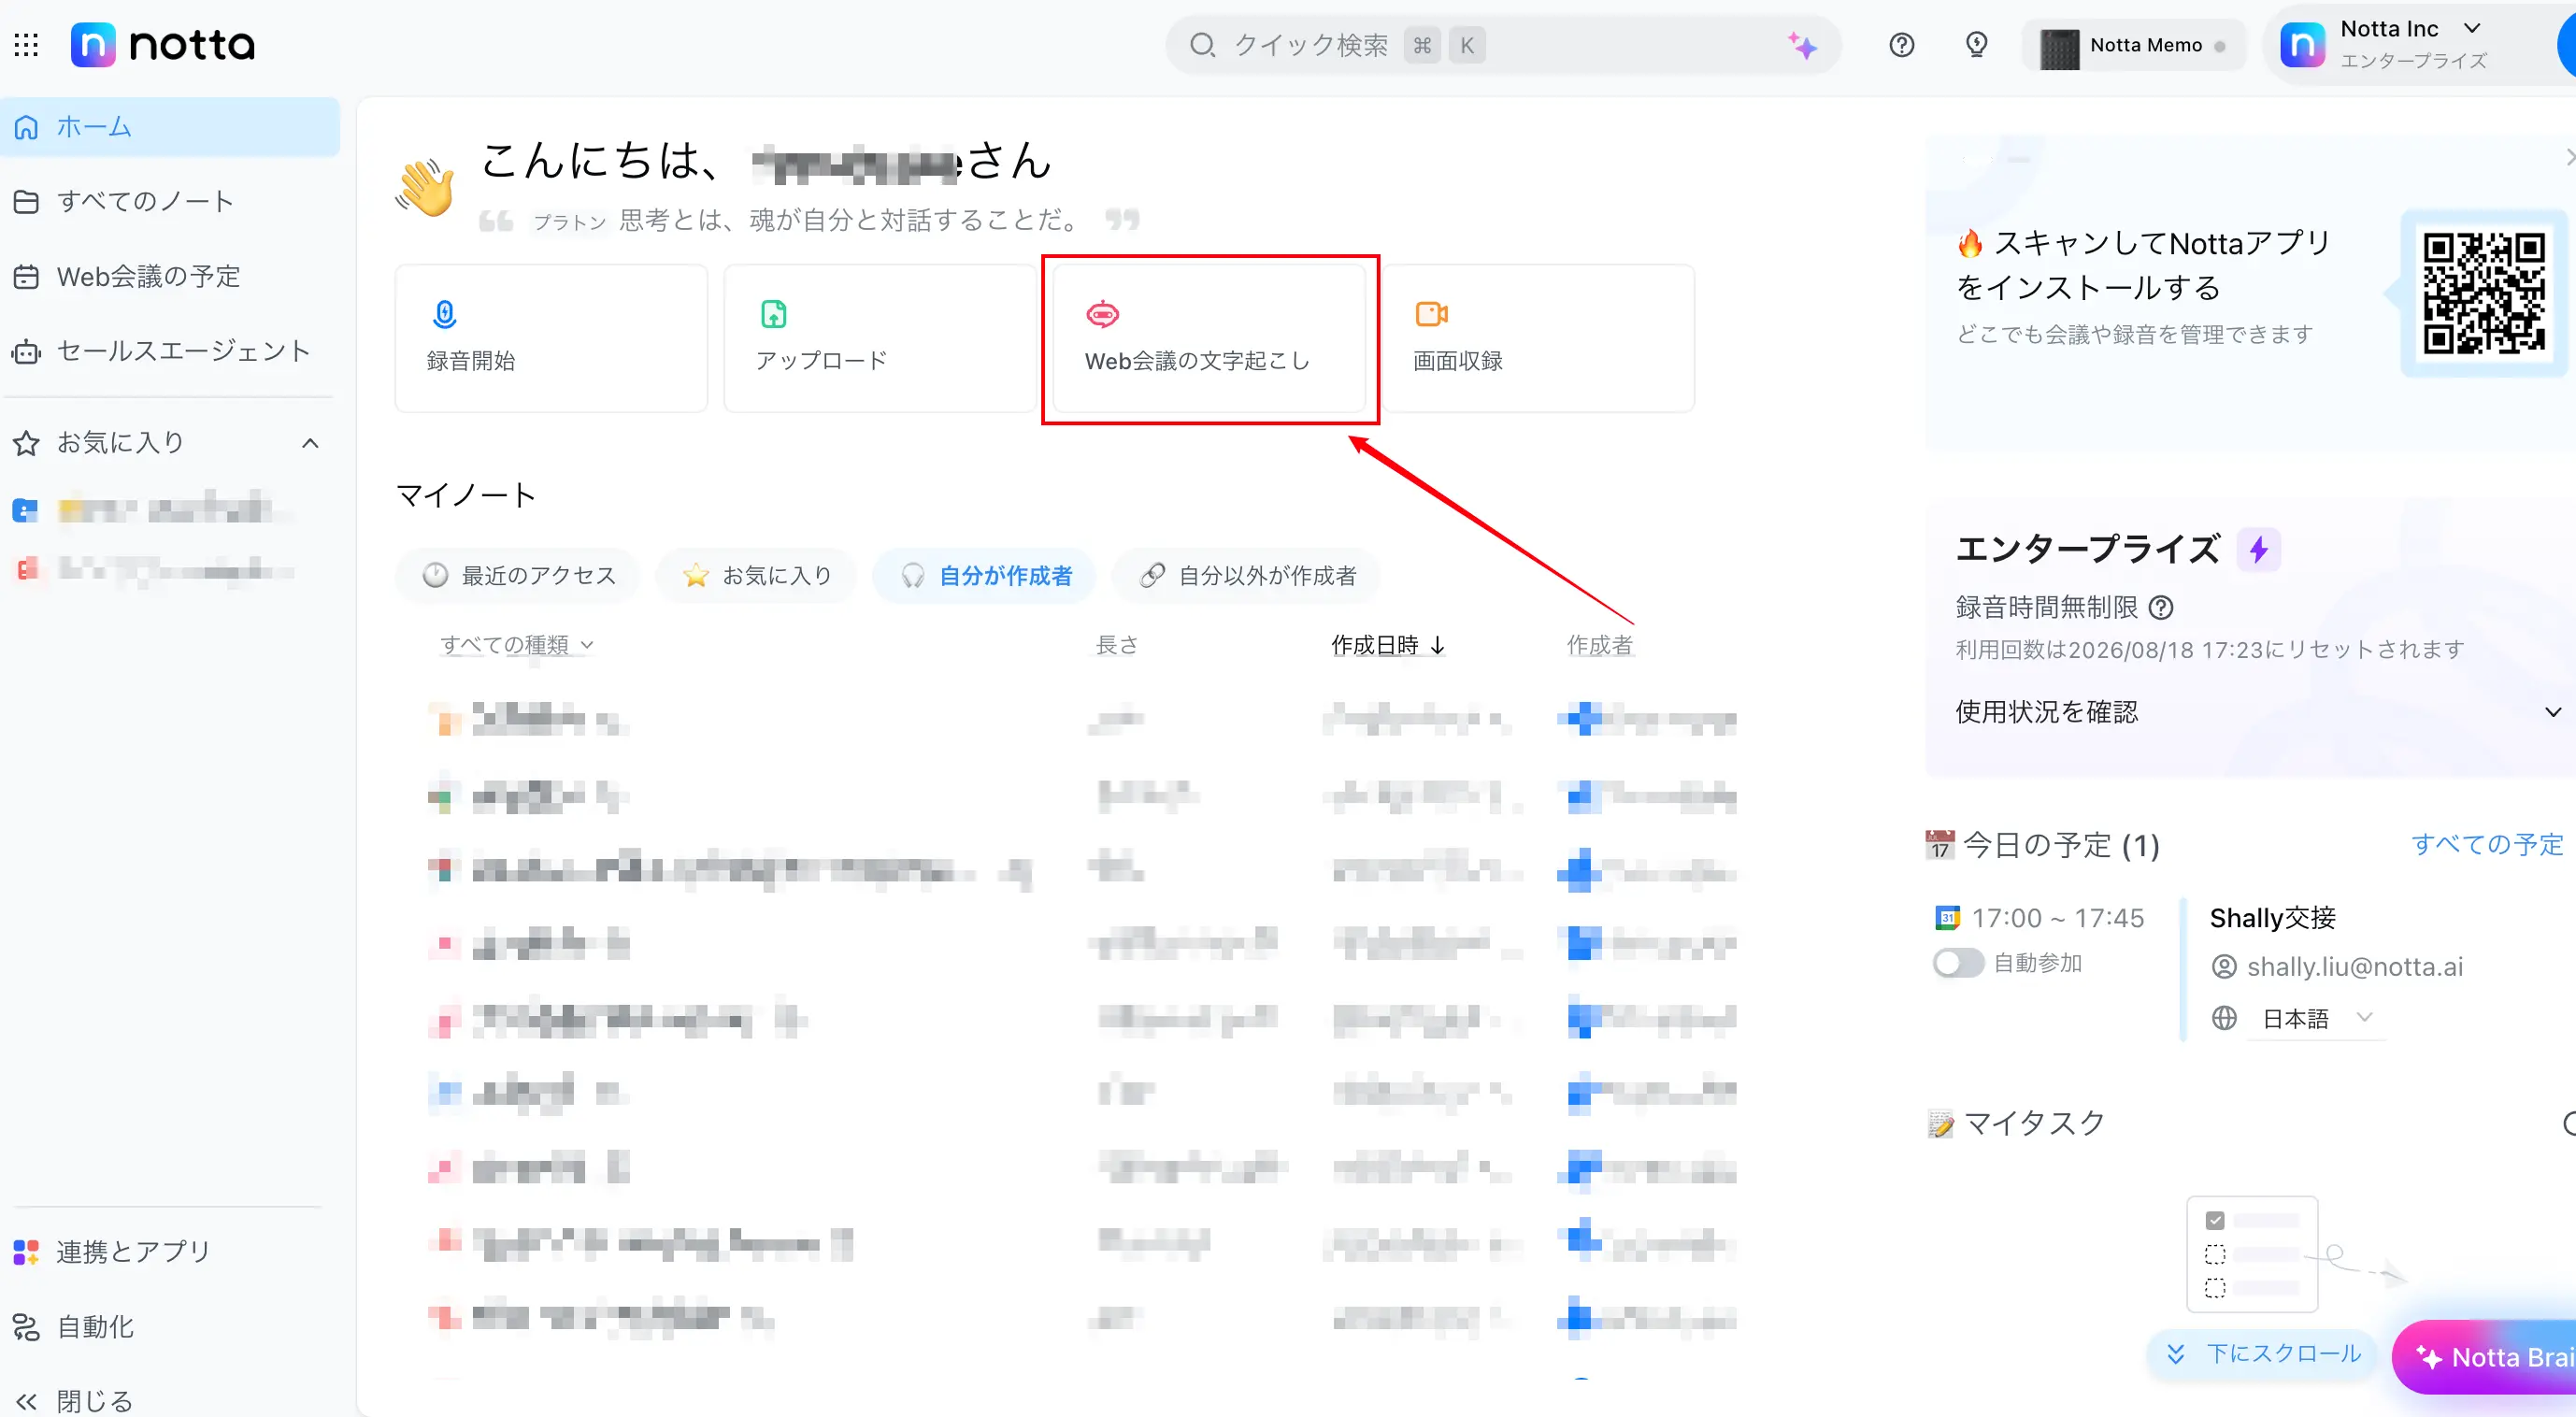This screenshot has height=1417, width=2576.
Task: Collapse the sidebar with 閉じる
Action: (74, 1401)
